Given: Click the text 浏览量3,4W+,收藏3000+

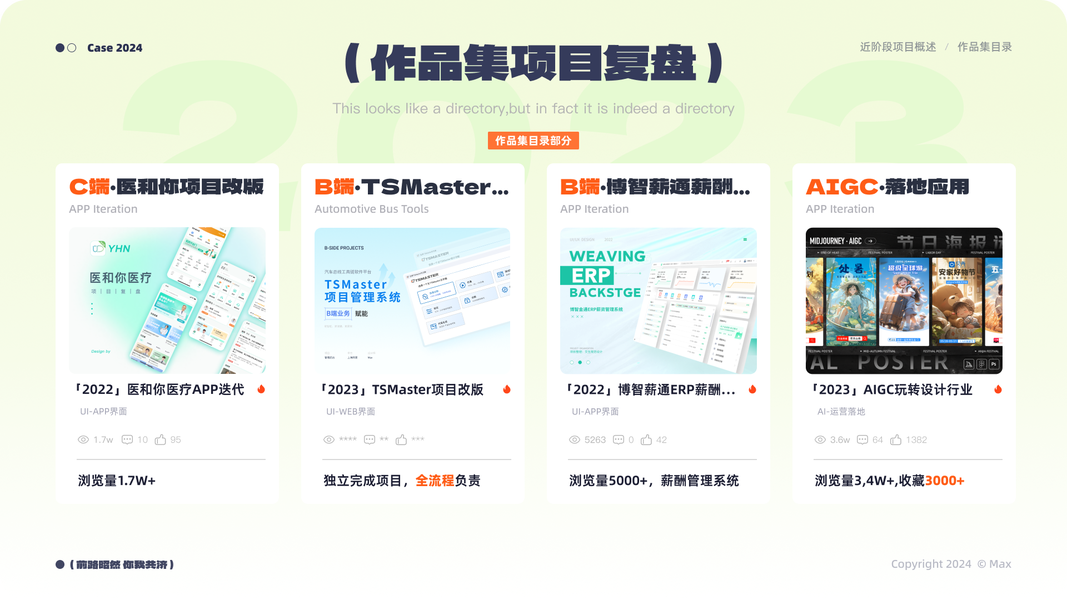Looking at the screenshot, I should coord(889,481).
